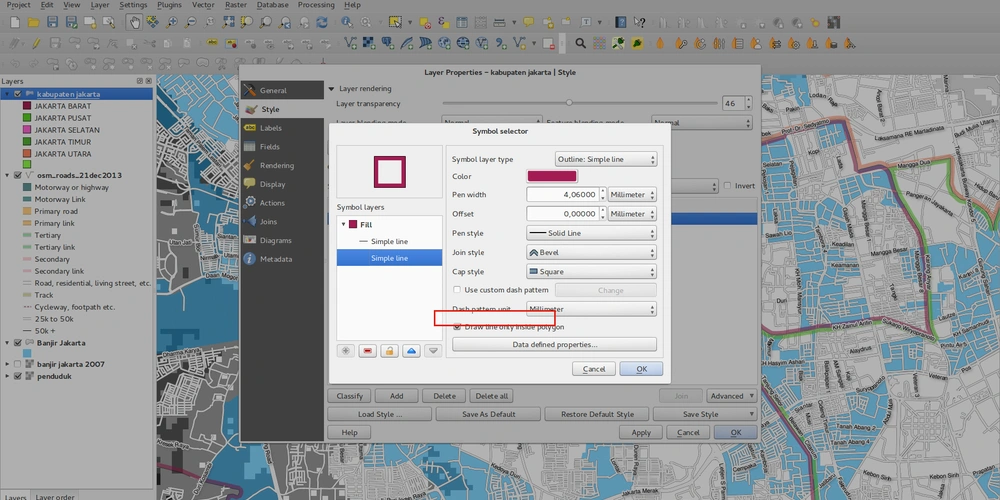Remove symbol layer with red minus icon

coord(367,351)
